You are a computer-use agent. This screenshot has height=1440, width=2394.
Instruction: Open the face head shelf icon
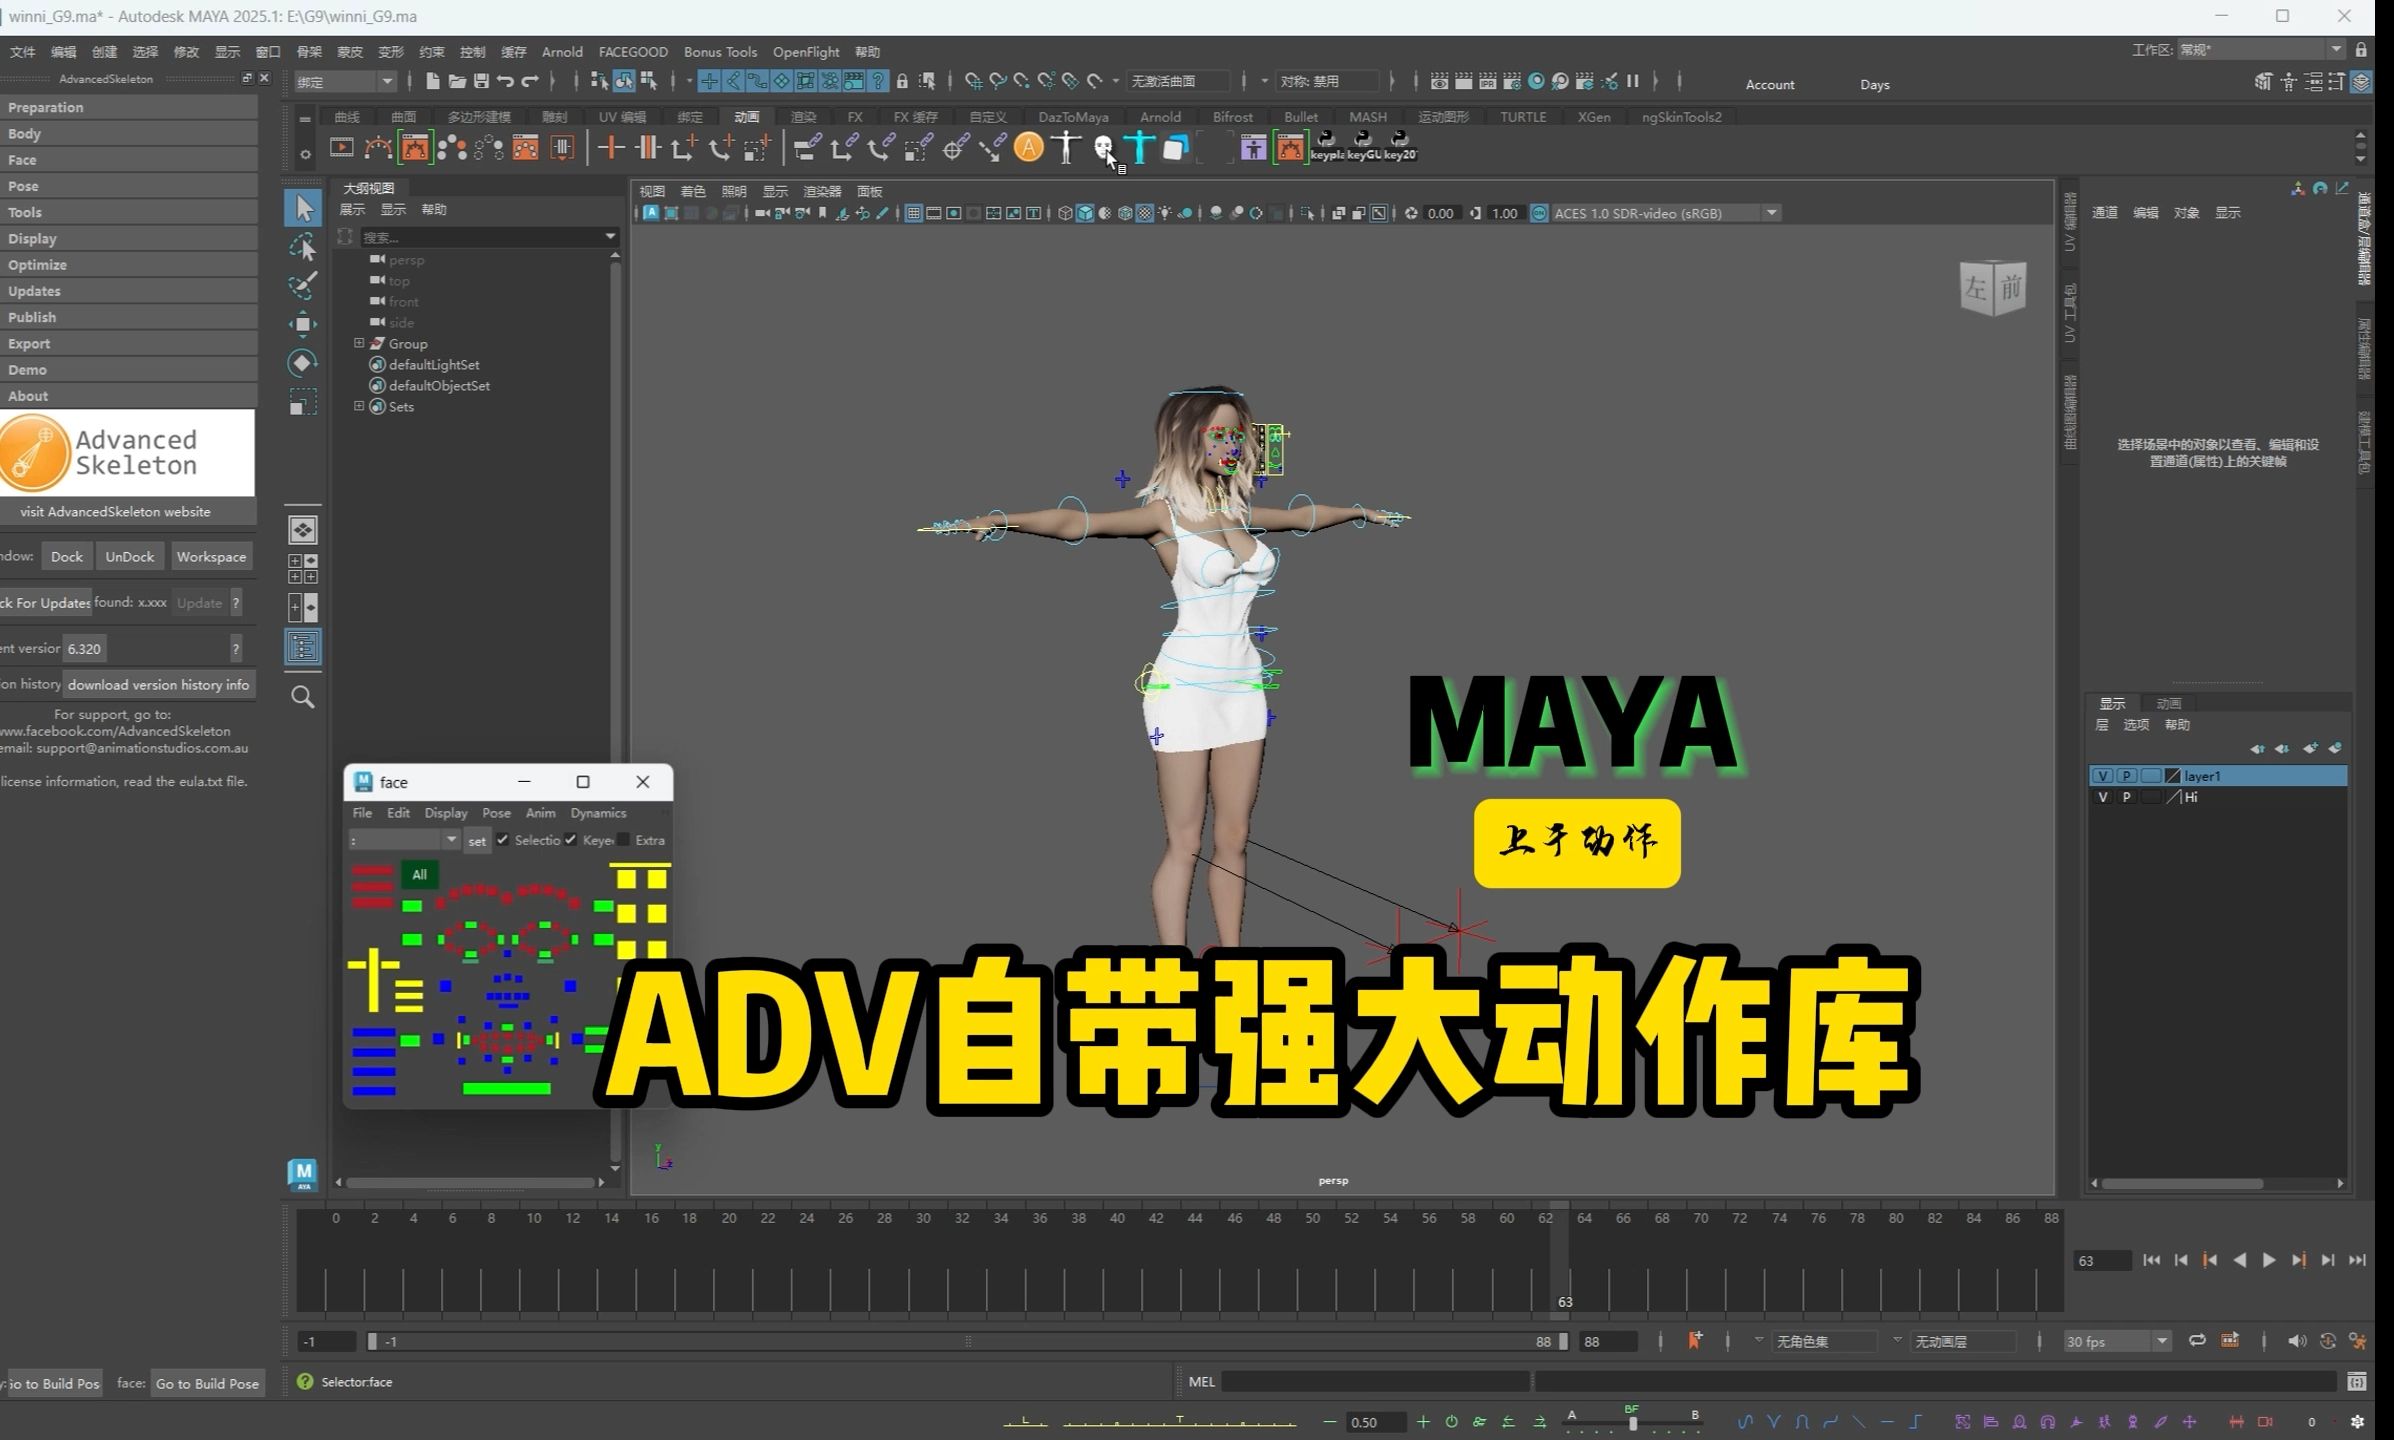(1103, 148)
